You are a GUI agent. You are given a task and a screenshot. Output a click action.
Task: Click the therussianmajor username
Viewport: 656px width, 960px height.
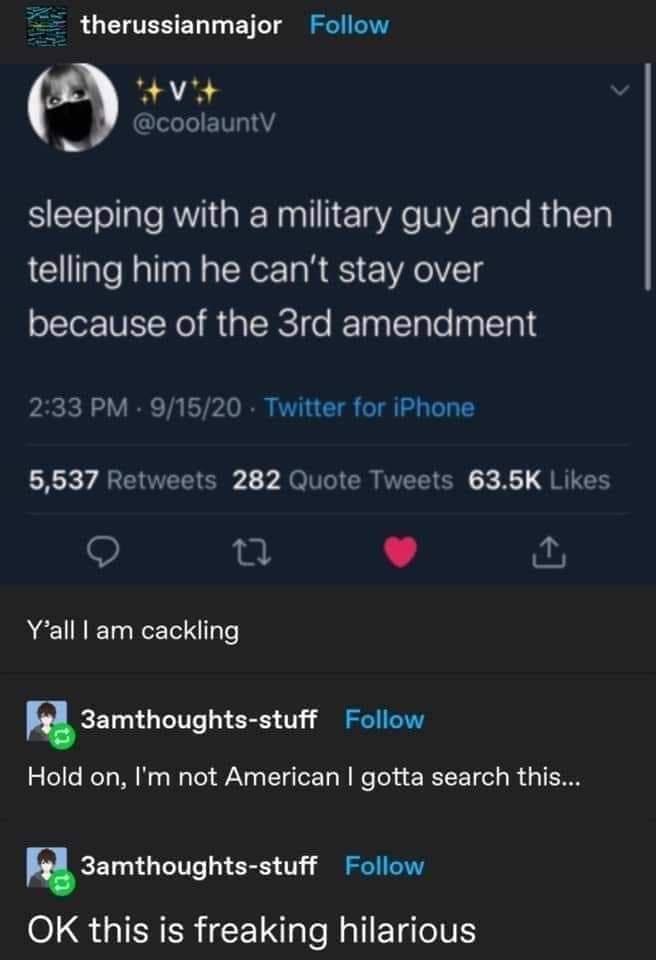coord(181,25)
